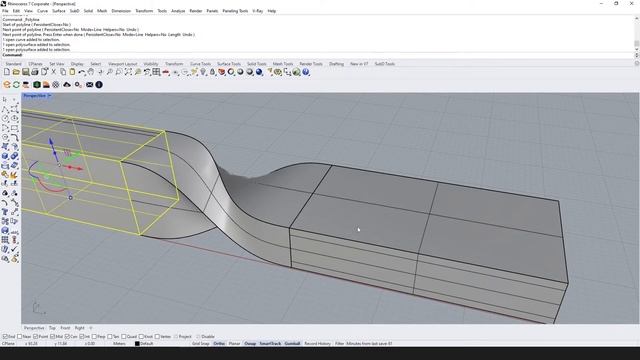Open the SubD menu
Screen dimensions: 640x360
(74, 11)
